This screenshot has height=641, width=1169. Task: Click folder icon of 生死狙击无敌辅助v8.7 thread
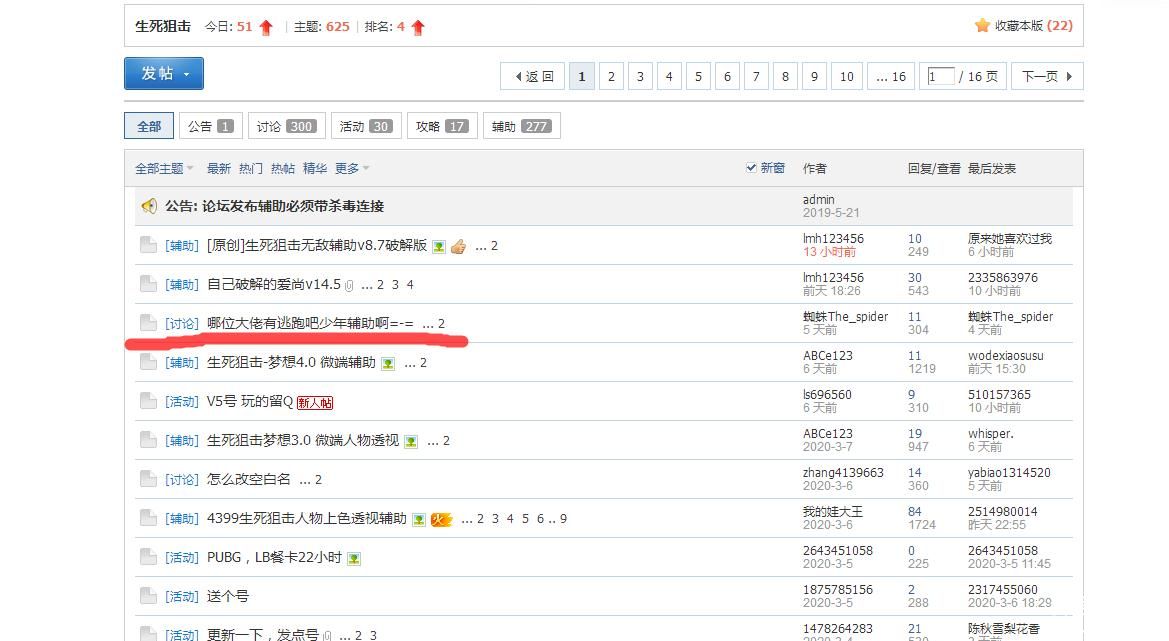(148, 244)
